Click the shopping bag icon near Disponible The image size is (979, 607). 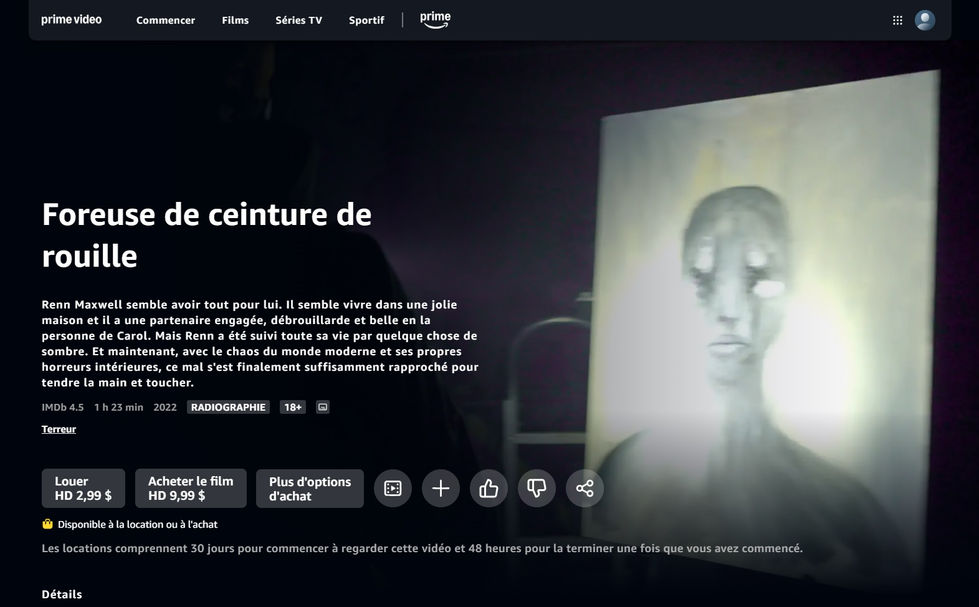[x=47, y=524]
